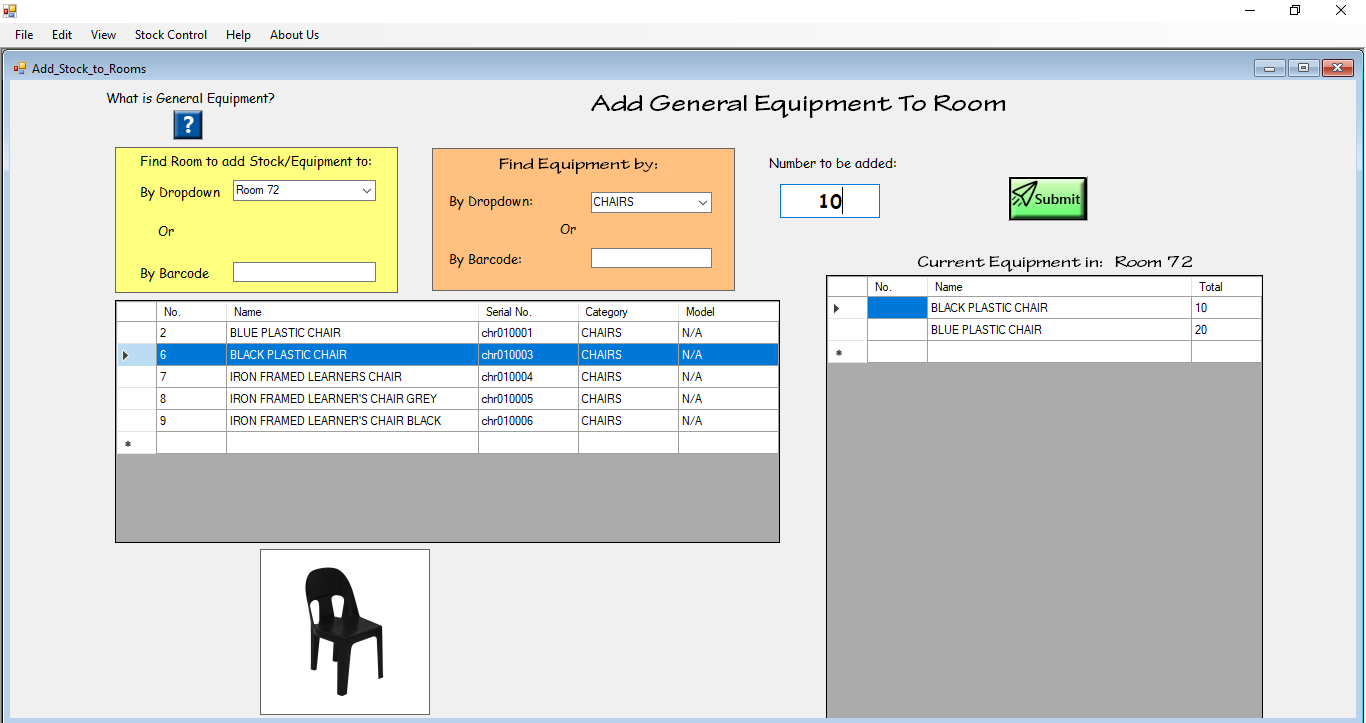Select the BLUE PLASTIC CHAIR row in equipment list
Image resolution: width=1366 pixels, height=723 pixels.
coord(350,333)
